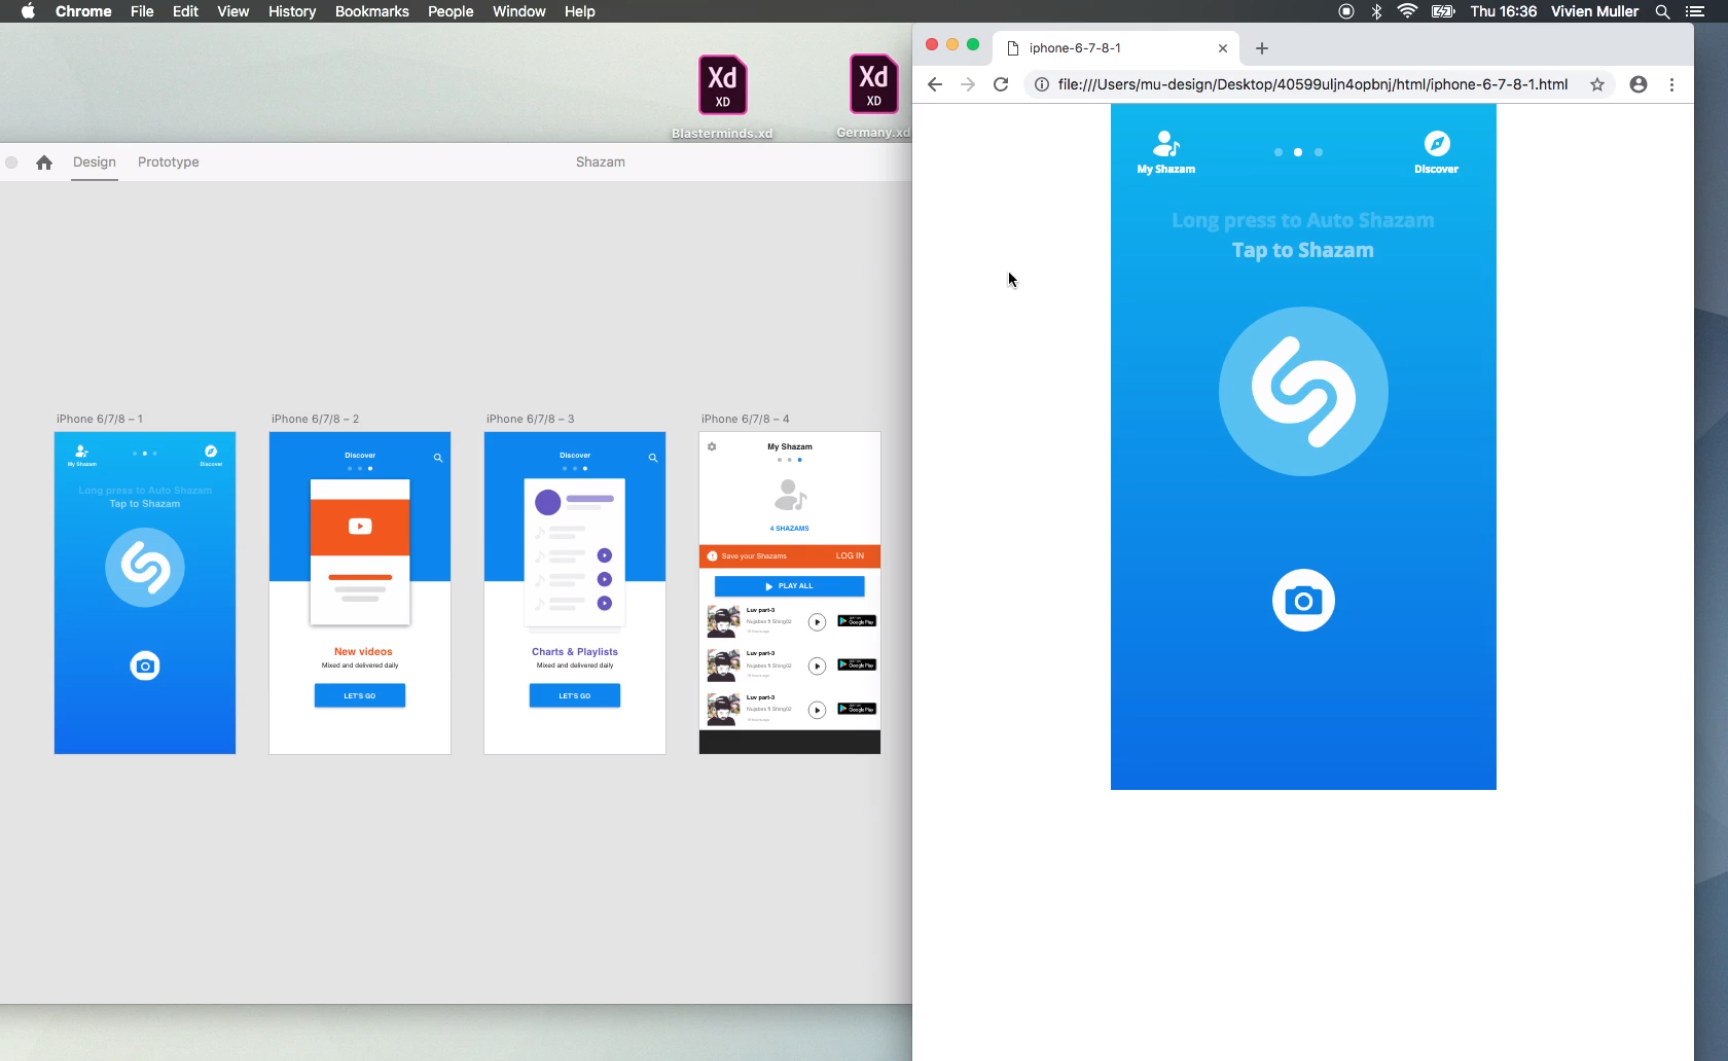This screenshot has width=1728, height=1061.
Task: Click the search icon in XD artboard 2
Action: (438, 457)
